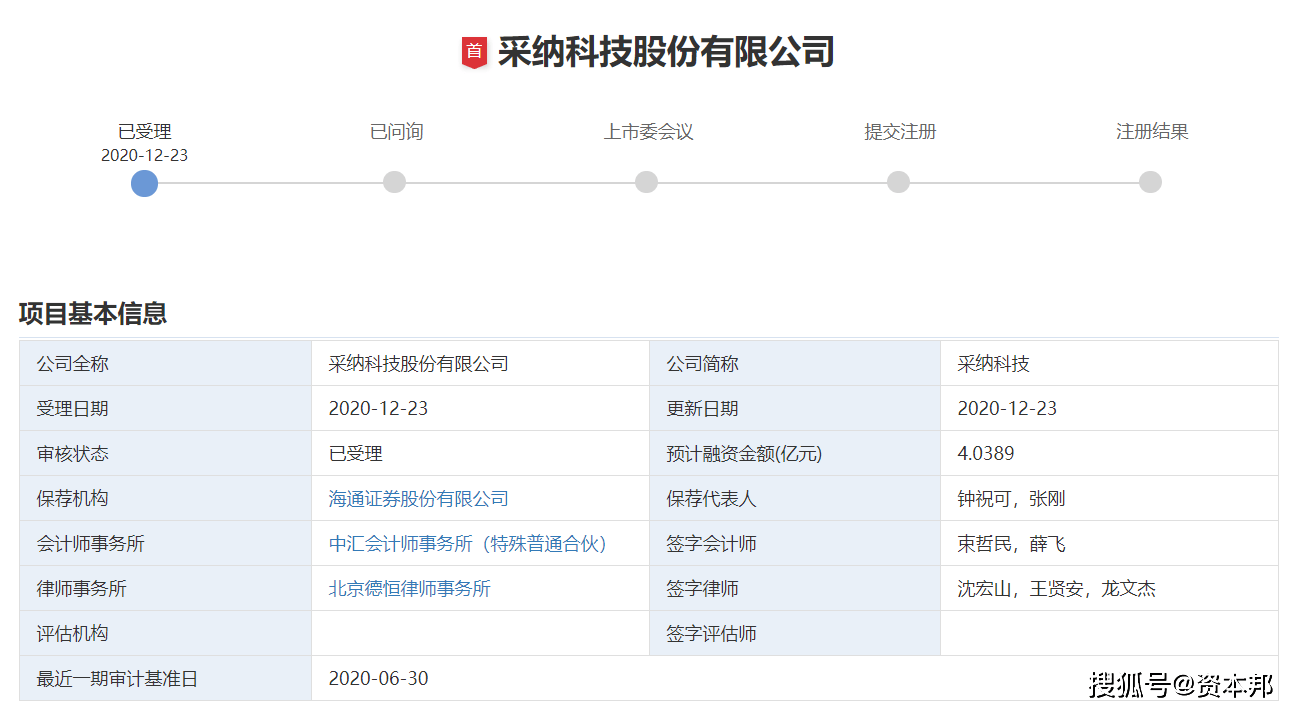Click the 4.0389 financing amount value
Screen dimensions: 1304x713
click(985, 454)
